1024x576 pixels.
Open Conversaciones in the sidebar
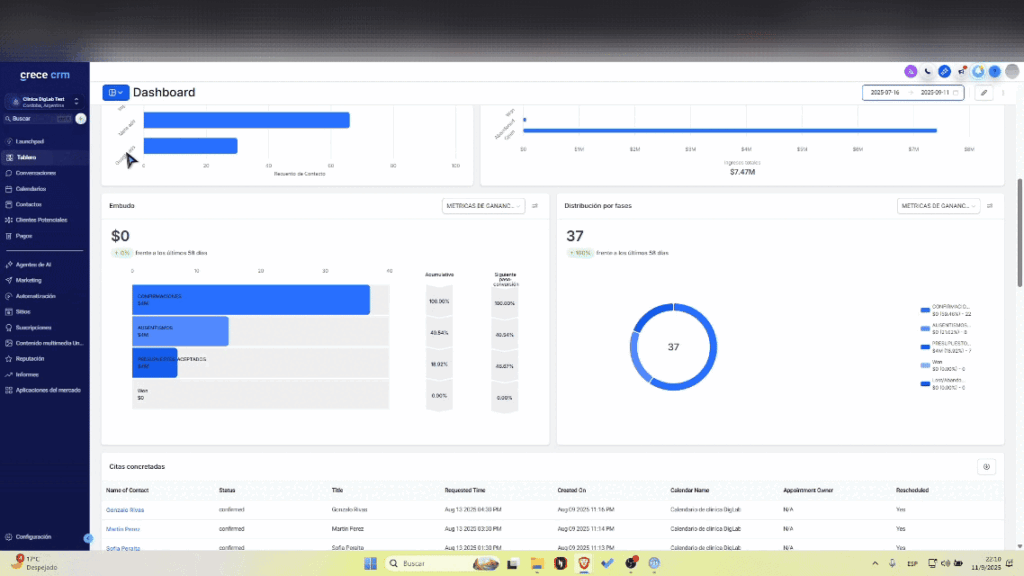coord(36,173)
